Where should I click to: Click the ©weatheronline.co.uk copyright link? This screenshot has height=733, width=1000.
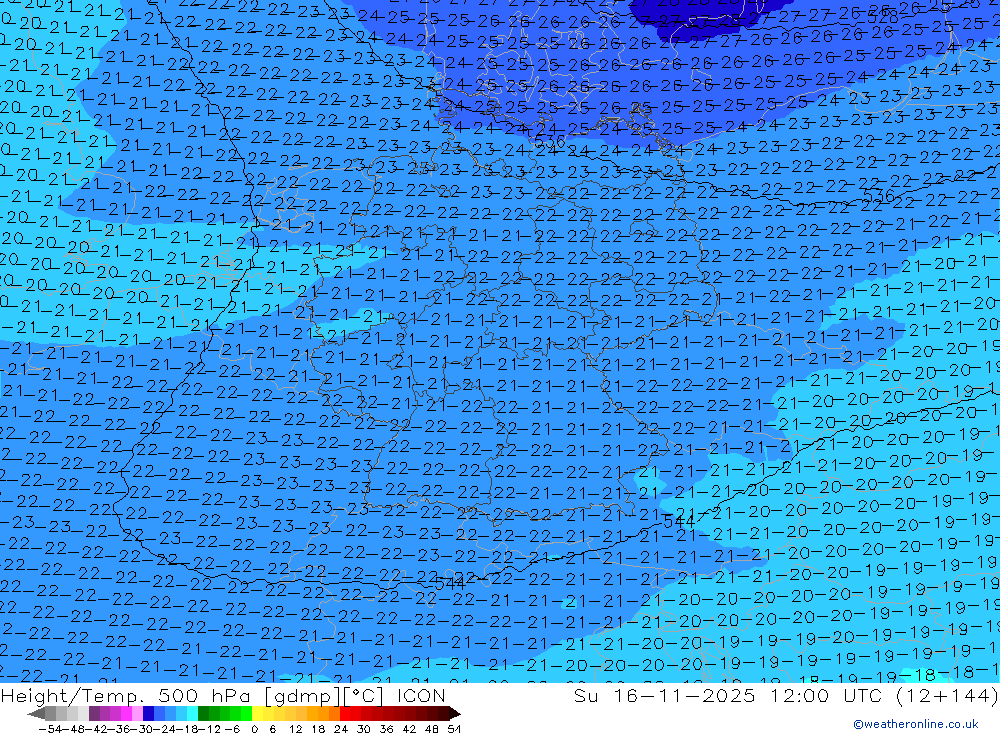(916, 724)
